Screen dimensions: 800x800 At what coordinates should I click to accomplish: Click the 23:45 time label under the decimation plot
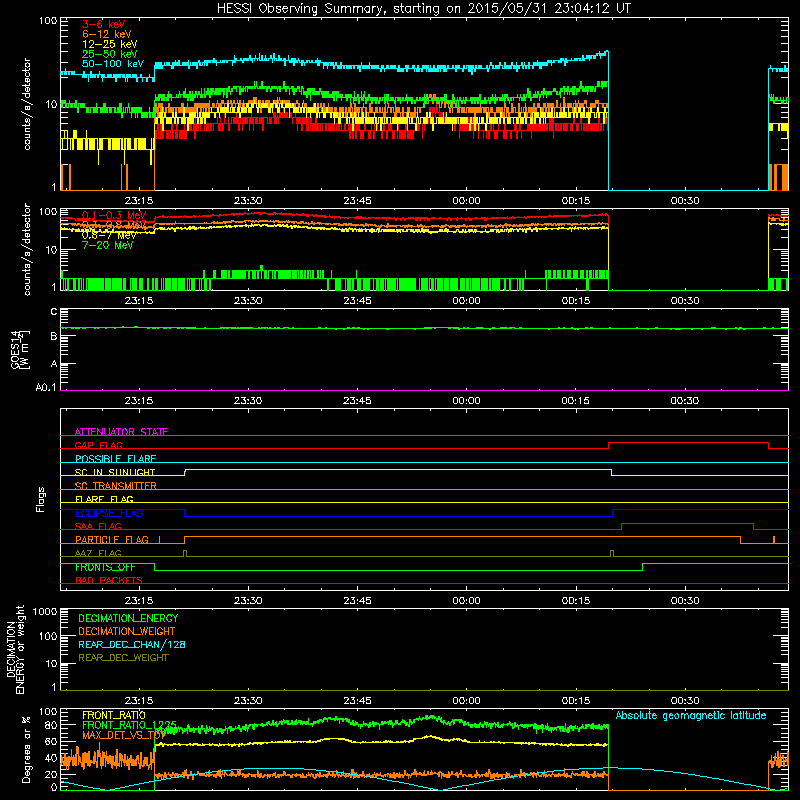pos(357,701)
